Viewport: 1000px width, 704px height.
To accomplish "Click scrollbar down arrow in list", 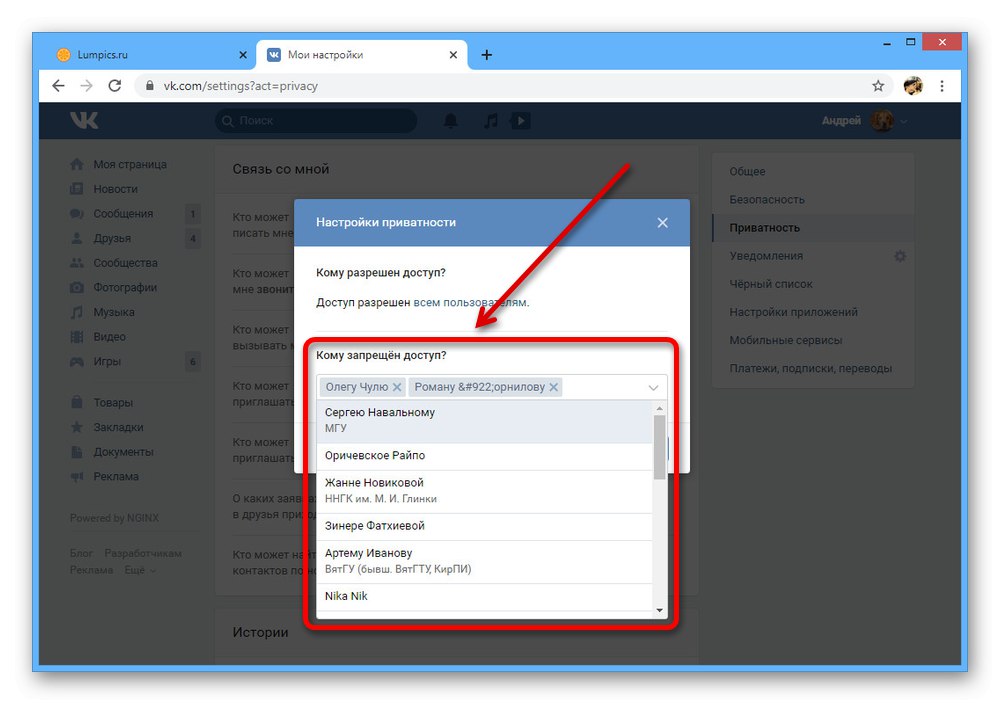I will pyautogui.click(x=659, y=610).
